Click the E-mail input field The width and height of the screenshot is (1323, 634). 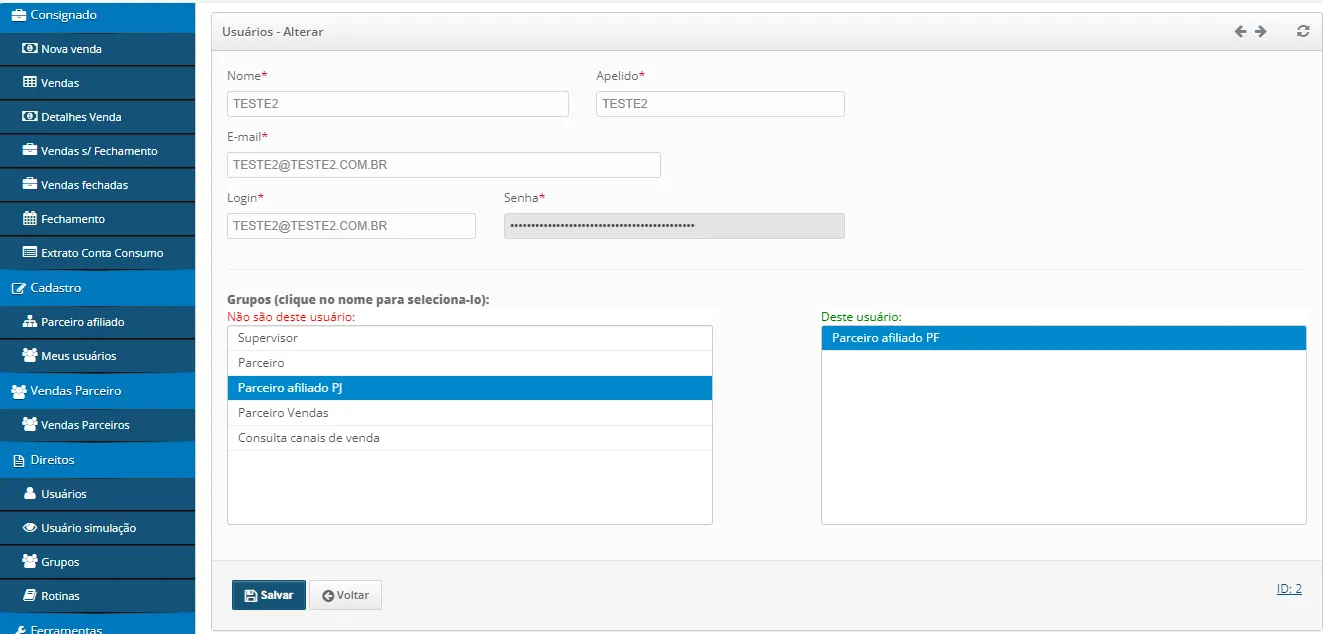pos(443,165)
